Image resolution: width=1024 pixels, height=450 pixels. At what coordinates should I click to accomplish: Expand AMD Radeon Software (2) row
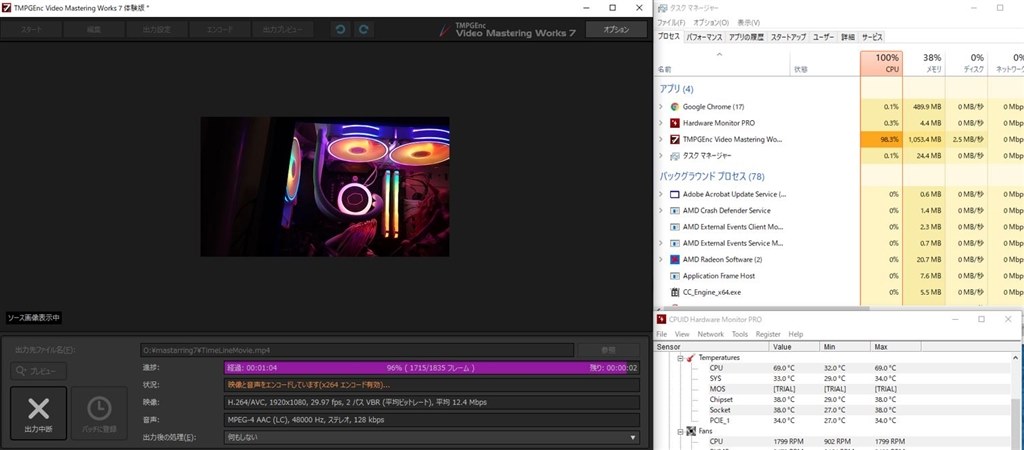(x=660, y=259)
